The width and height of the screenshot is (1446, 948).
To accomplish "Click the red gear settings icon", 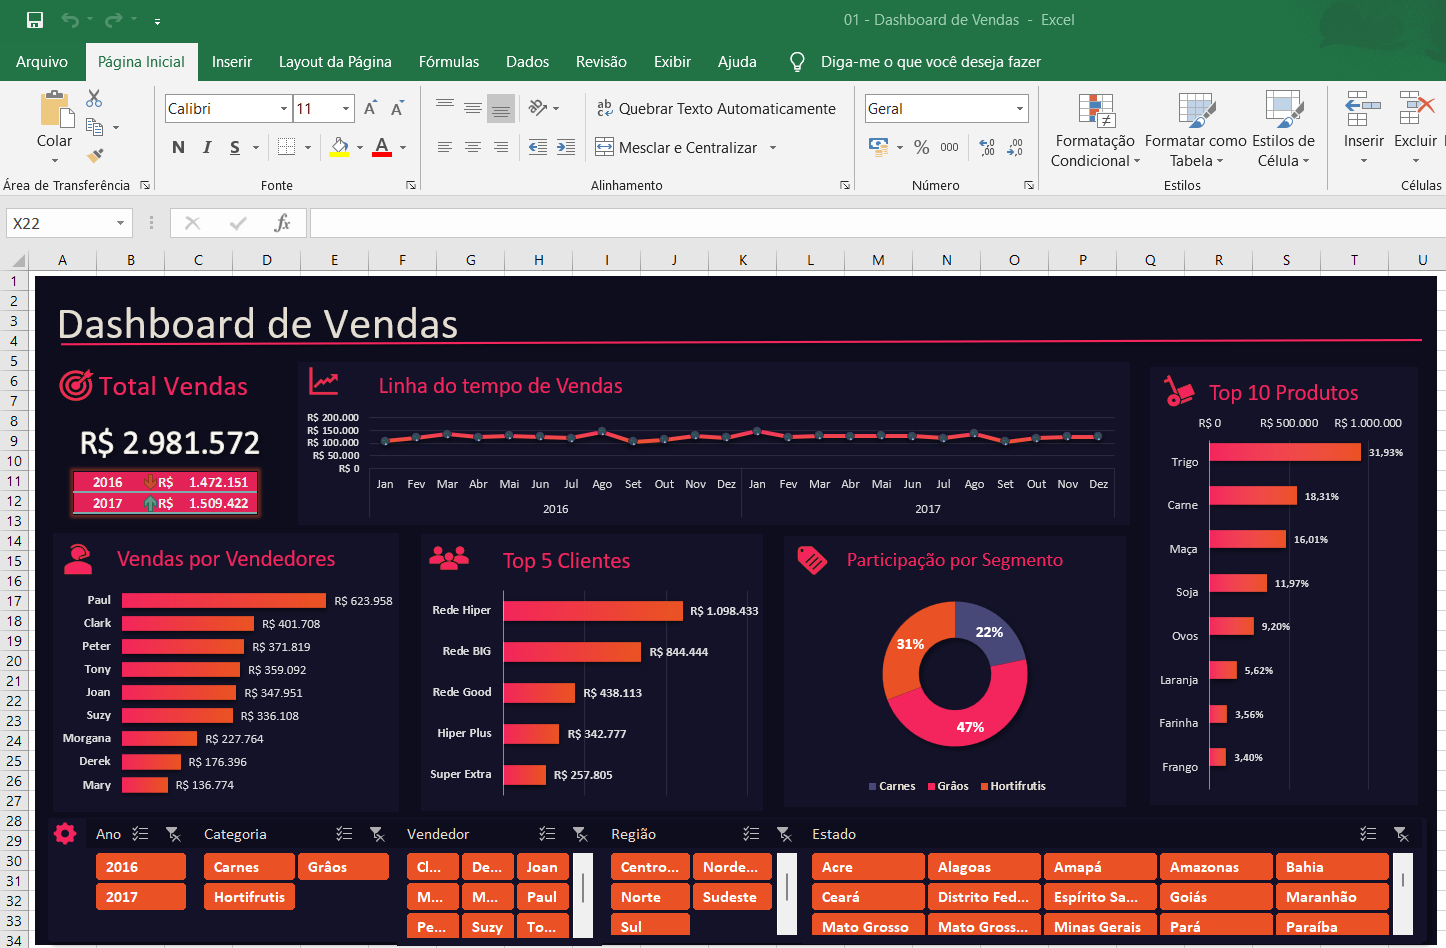I will 65,834.
